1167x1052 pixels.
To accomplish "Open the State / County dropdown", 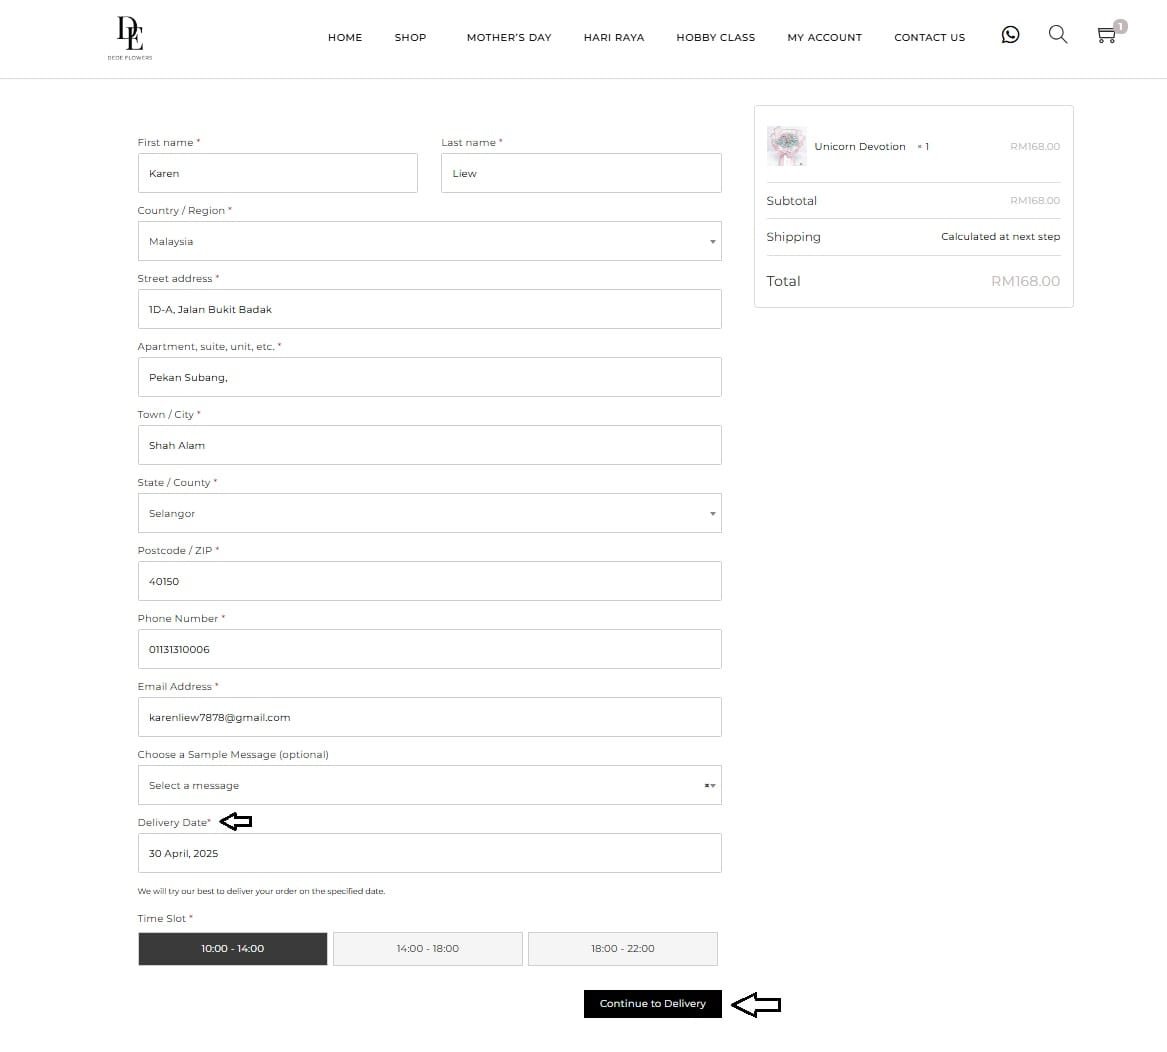I will (x=429, y=513).
